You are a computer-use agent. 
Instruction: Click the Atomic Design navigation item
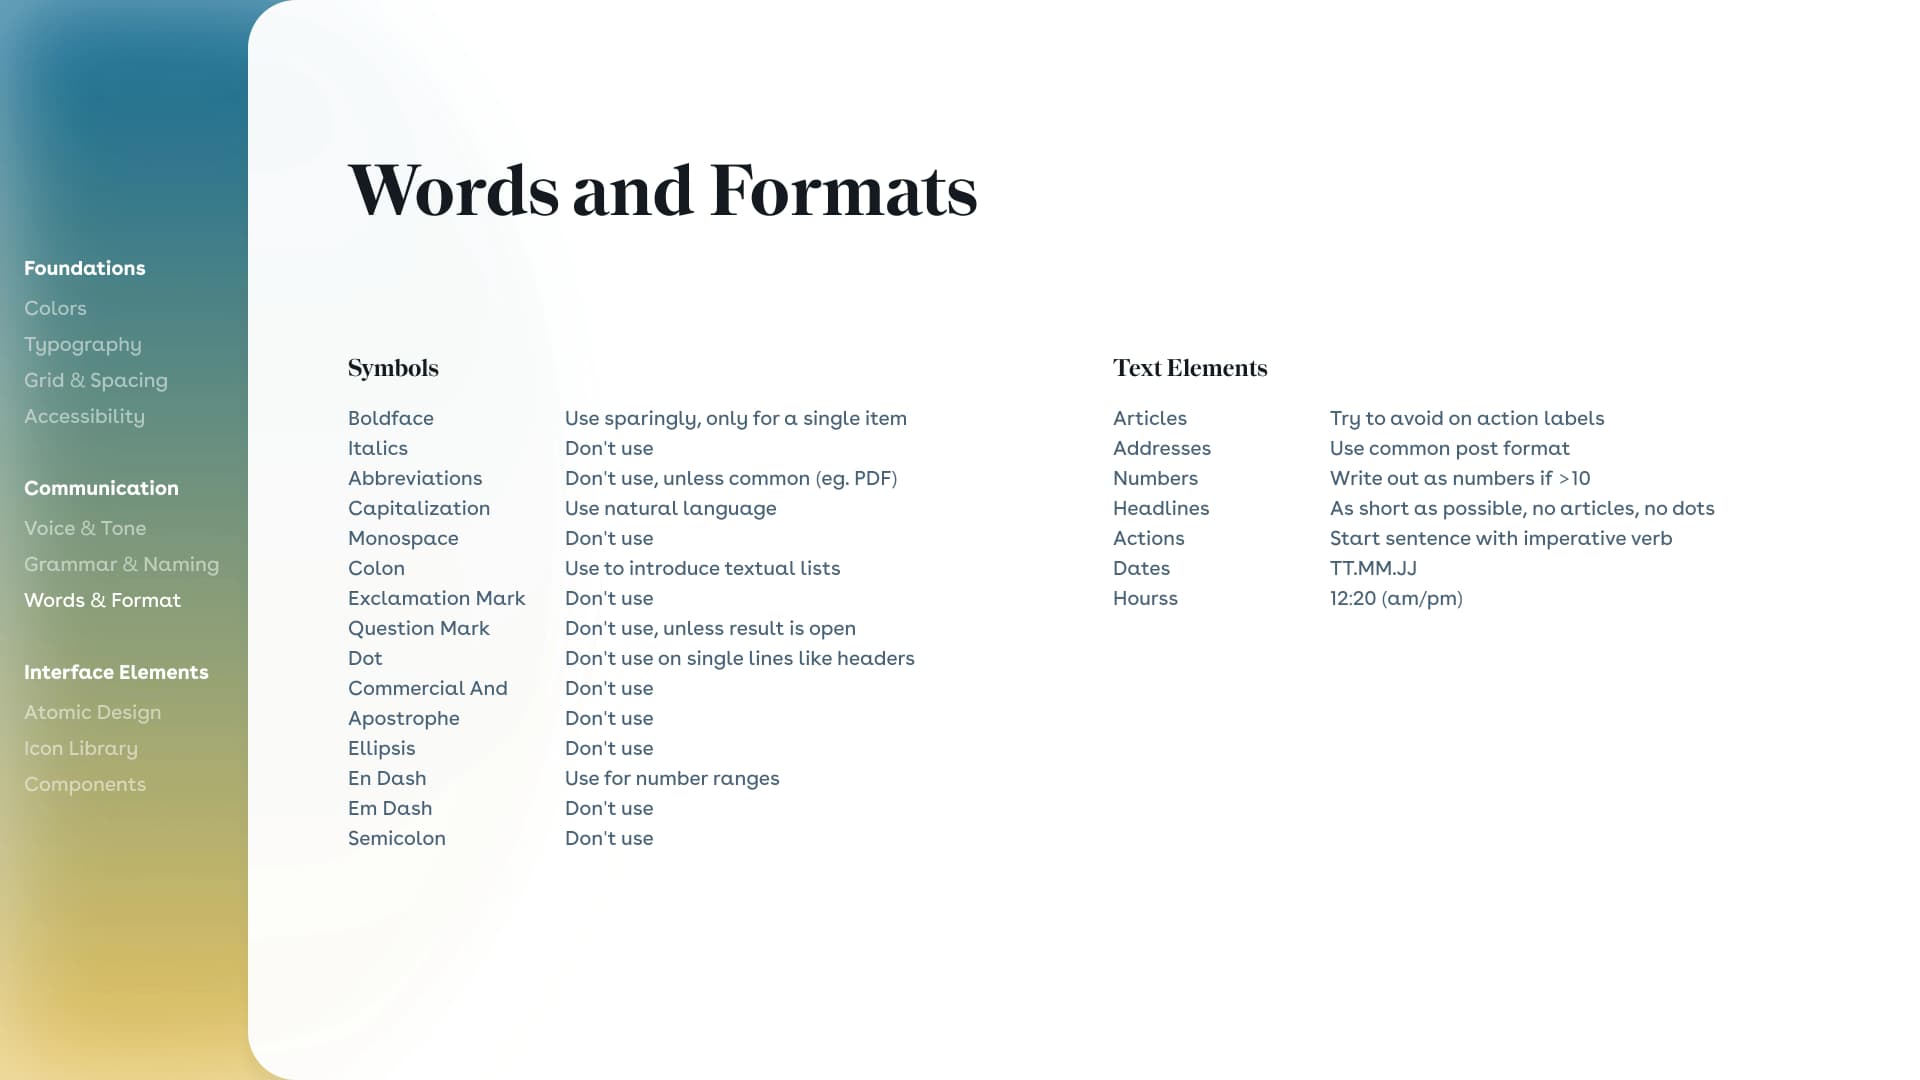click(92, 712)
